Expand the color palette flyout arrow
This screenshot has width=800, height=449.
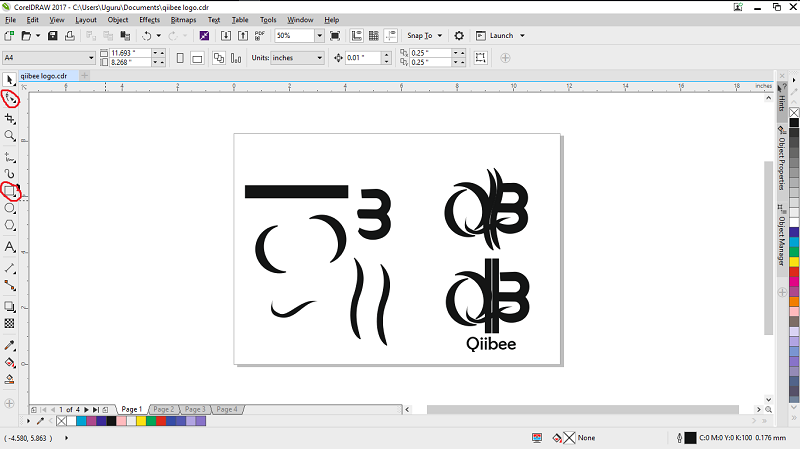pos(29,421)
